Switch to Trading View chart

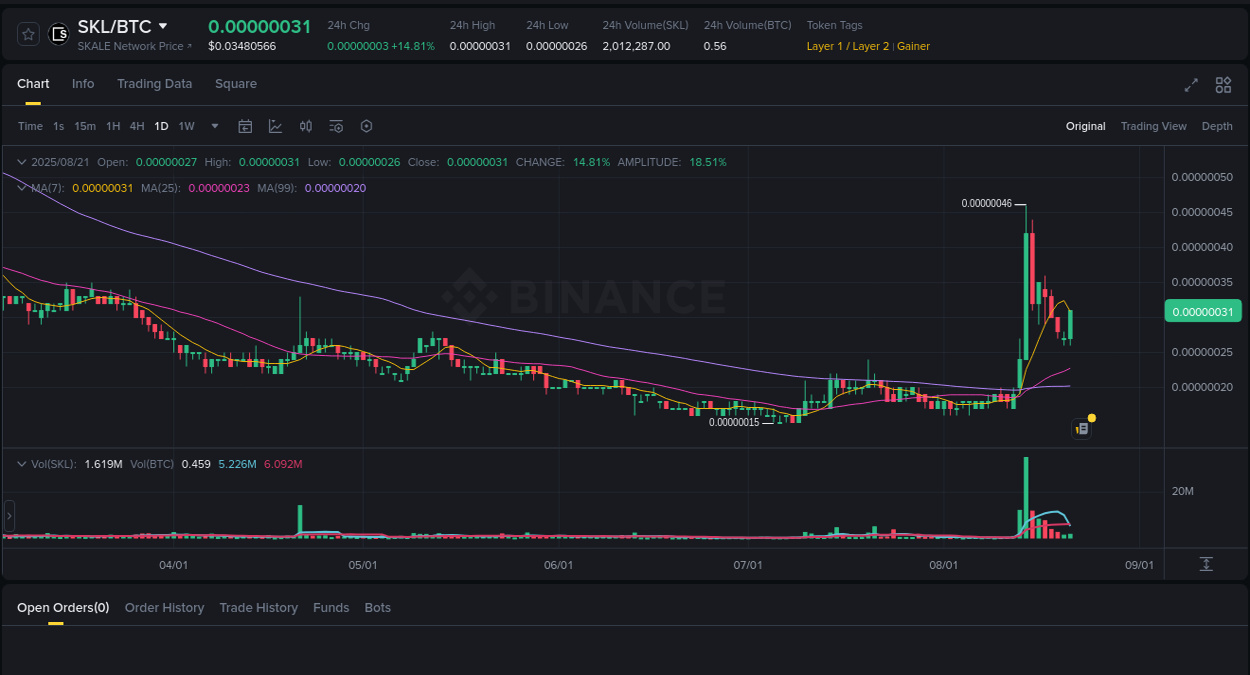tap(1153, 126)
